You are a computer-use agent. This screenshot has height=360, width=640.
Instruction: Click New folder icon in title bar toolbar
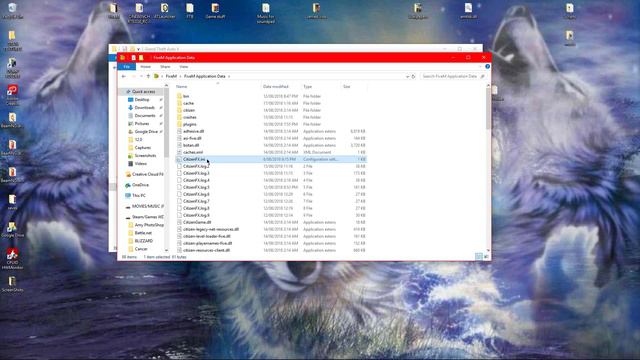(141, 58)
